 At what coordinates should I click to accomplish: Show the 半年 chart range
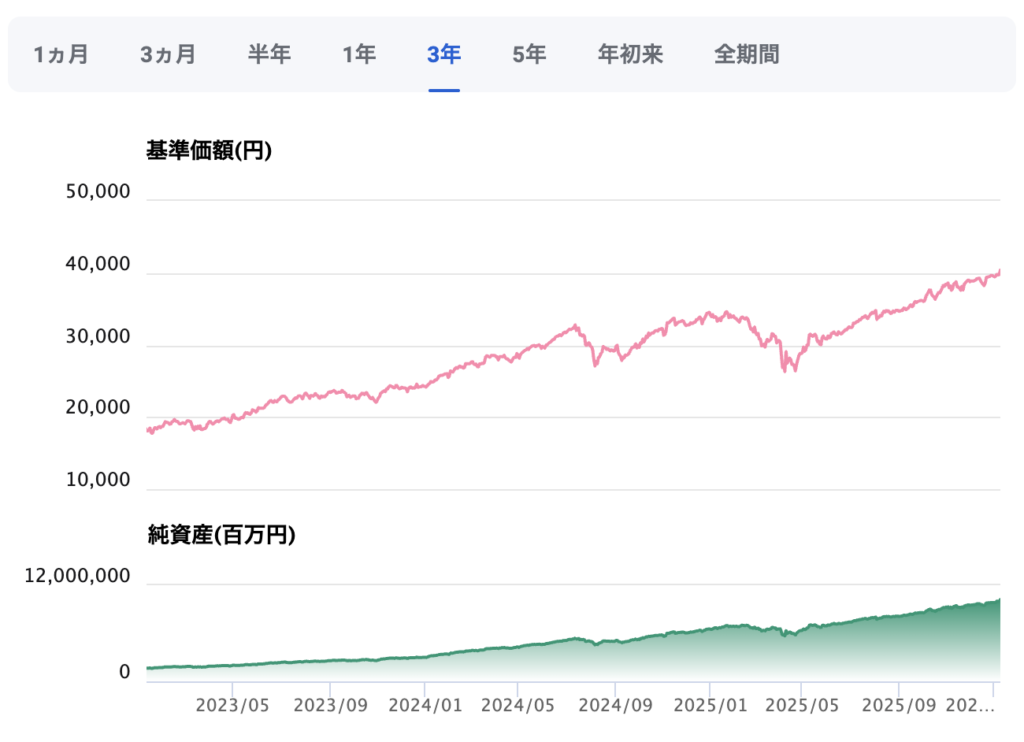point(269,54)
